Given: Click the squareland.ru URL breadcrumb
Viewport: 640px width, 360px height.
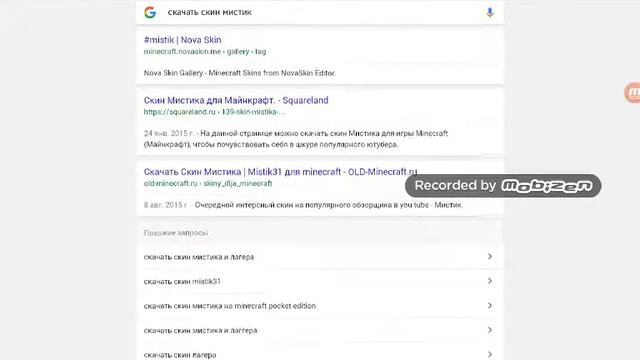Looking at the screenshot, I should [214, 112].
